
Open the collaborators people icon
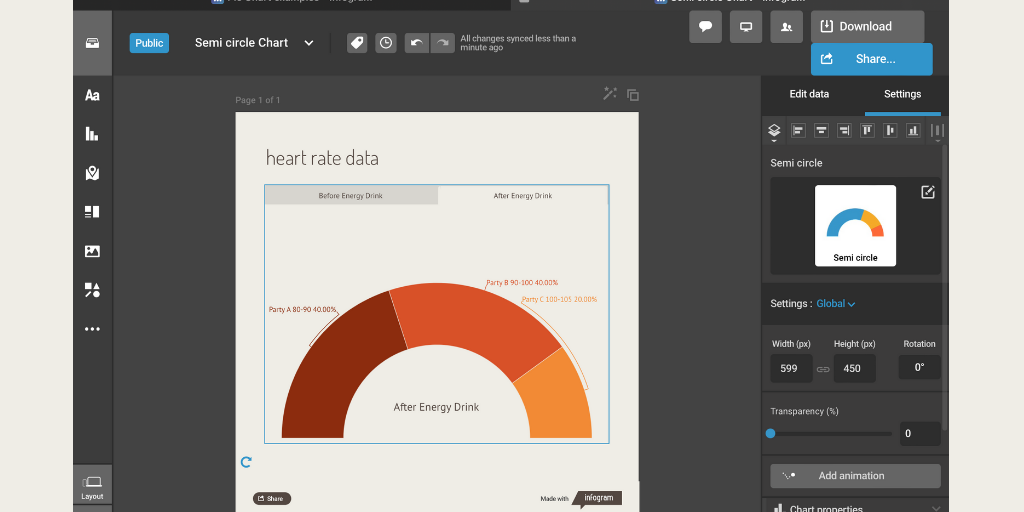point(787,27)
